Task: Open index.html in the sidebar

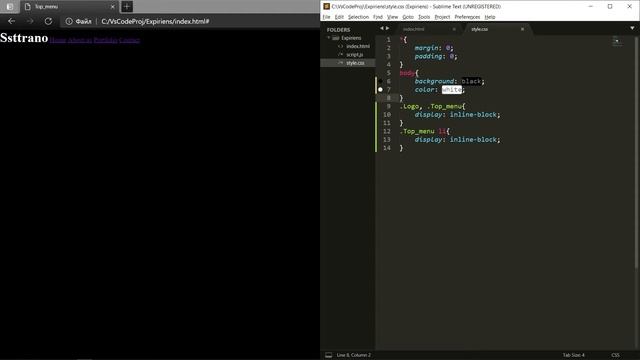Action: pyautogui.click(x=358, y=46)
